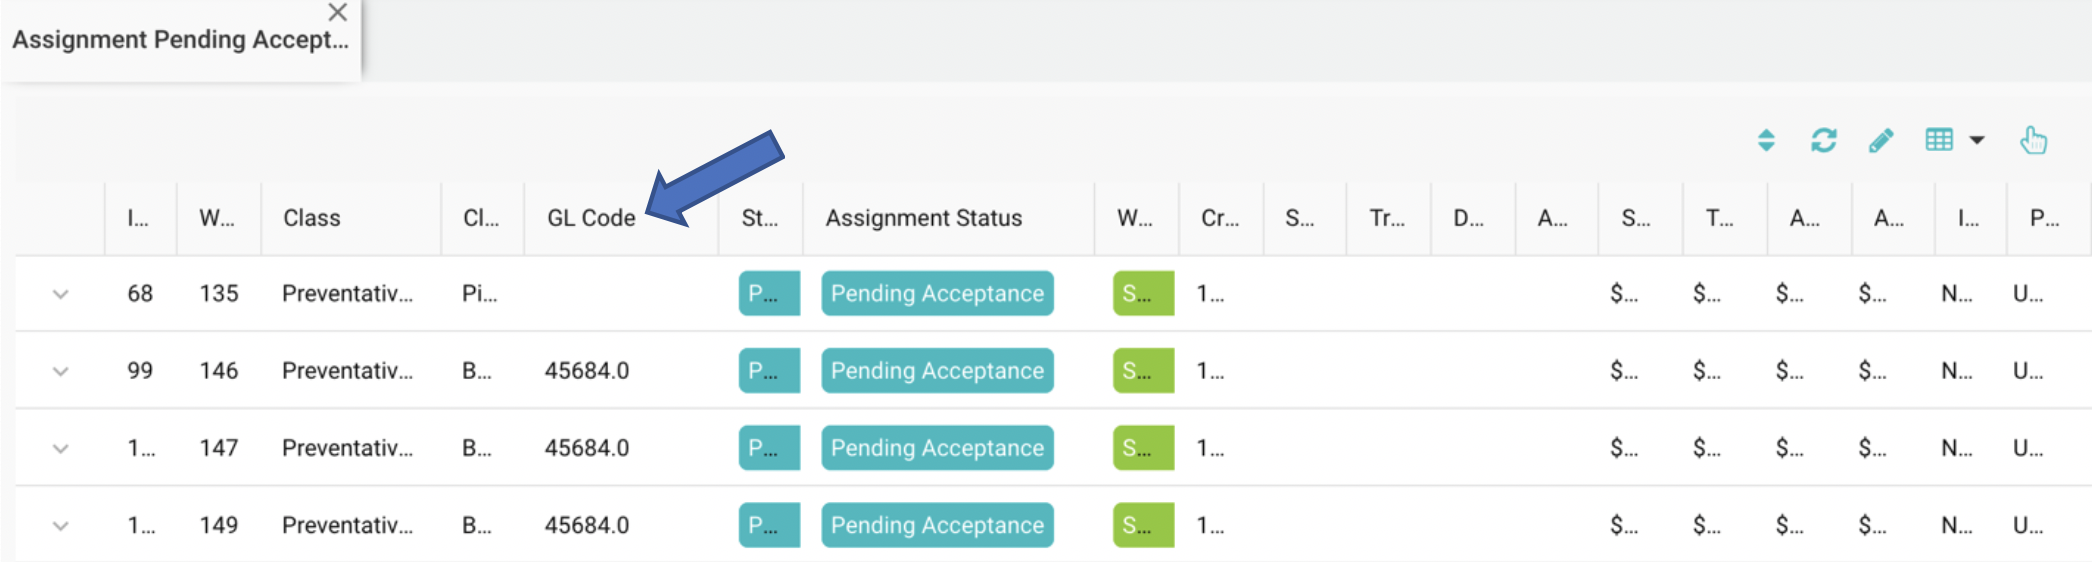The height and width of the screenshot is (562, 2092).
Task: Click the table grid columns icon
Action: (1939, 140)
